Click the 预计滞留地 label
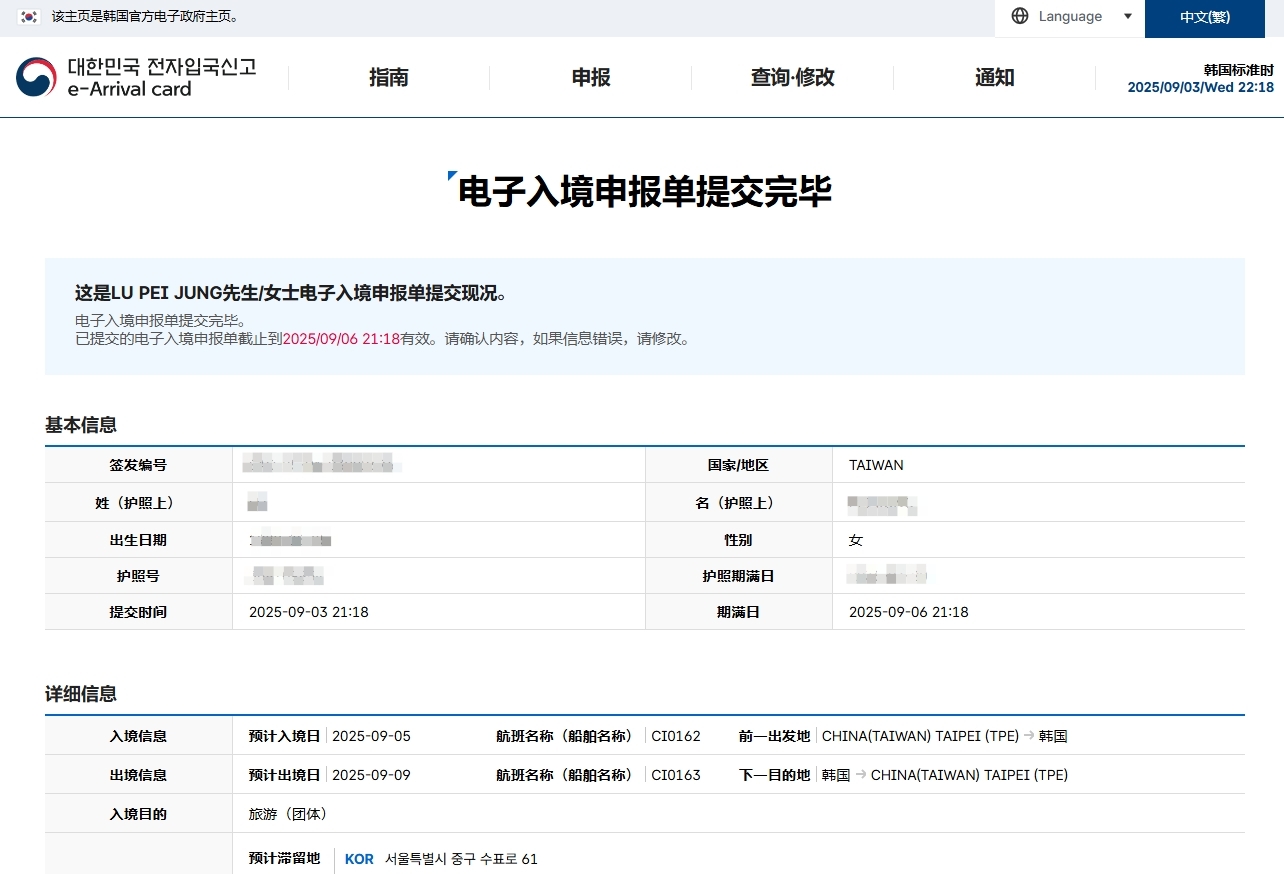Viewport: 1284px width, 874px height. pyautogui.click(x=284, y=858)
